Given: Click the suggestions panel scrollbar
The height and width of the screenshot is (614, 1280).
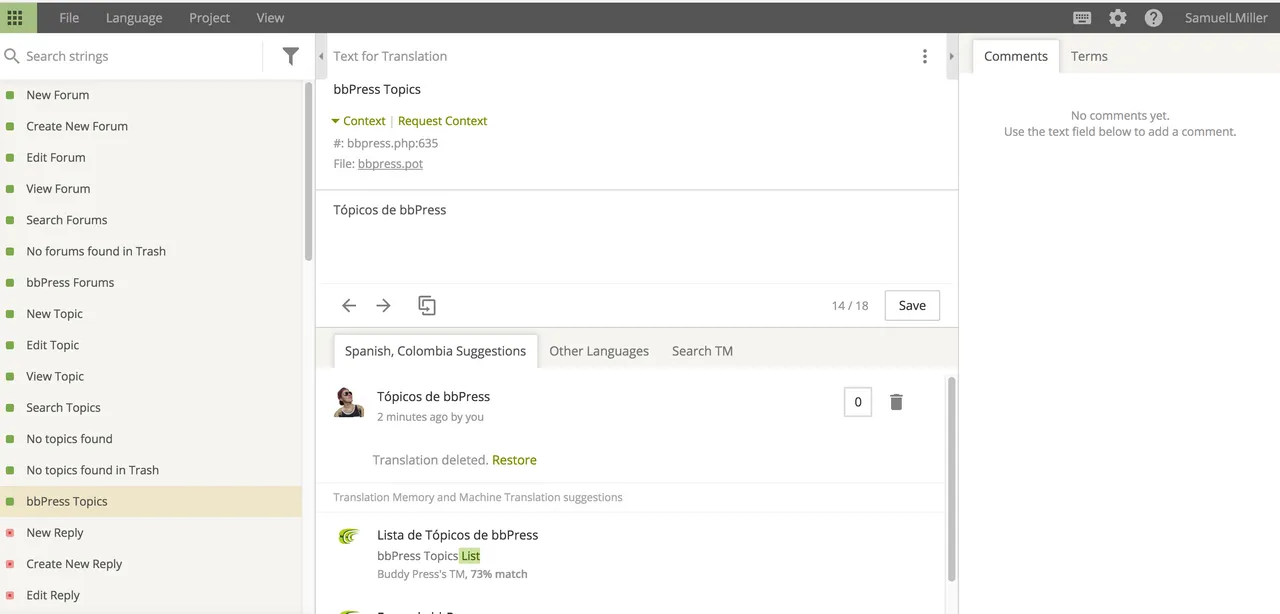Looking at the screenshot, I should pyautogui.click(x=951, y=478).
